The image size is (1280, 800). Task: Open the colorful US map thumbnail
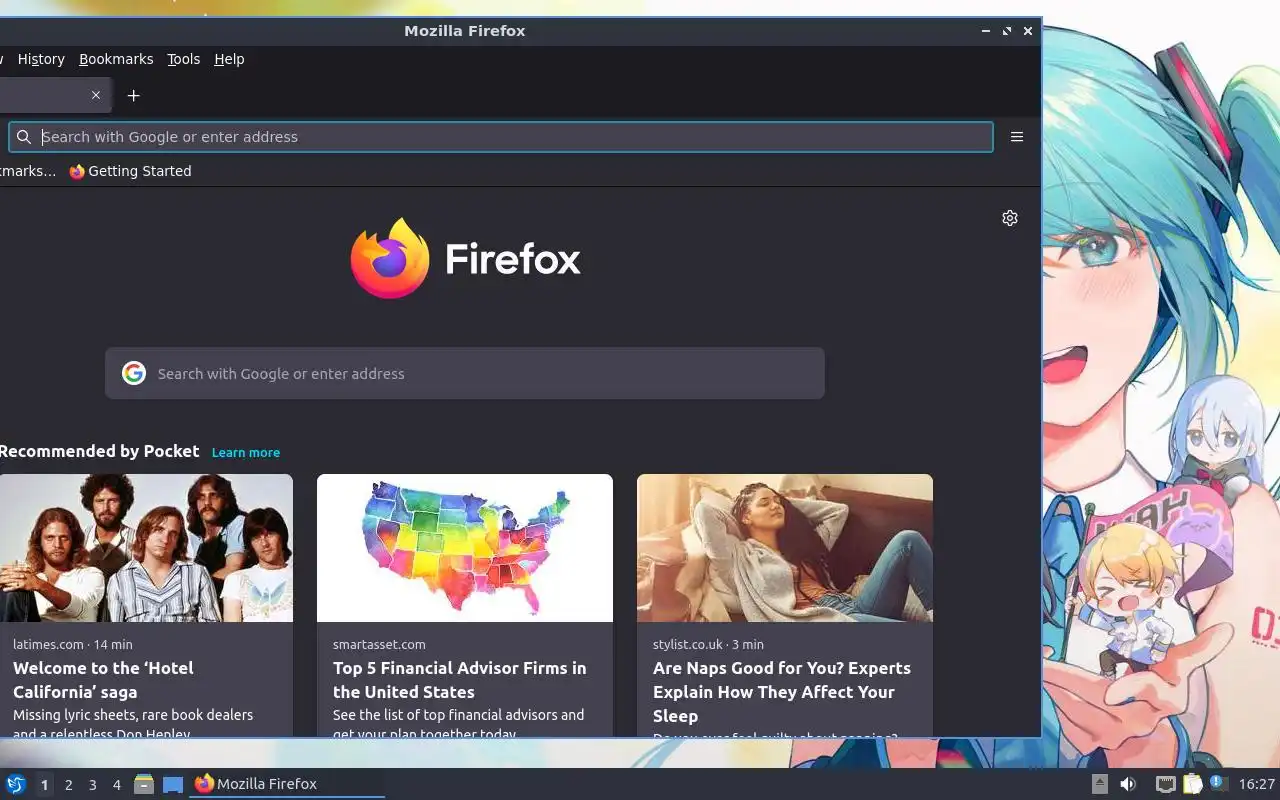point(465,548)
